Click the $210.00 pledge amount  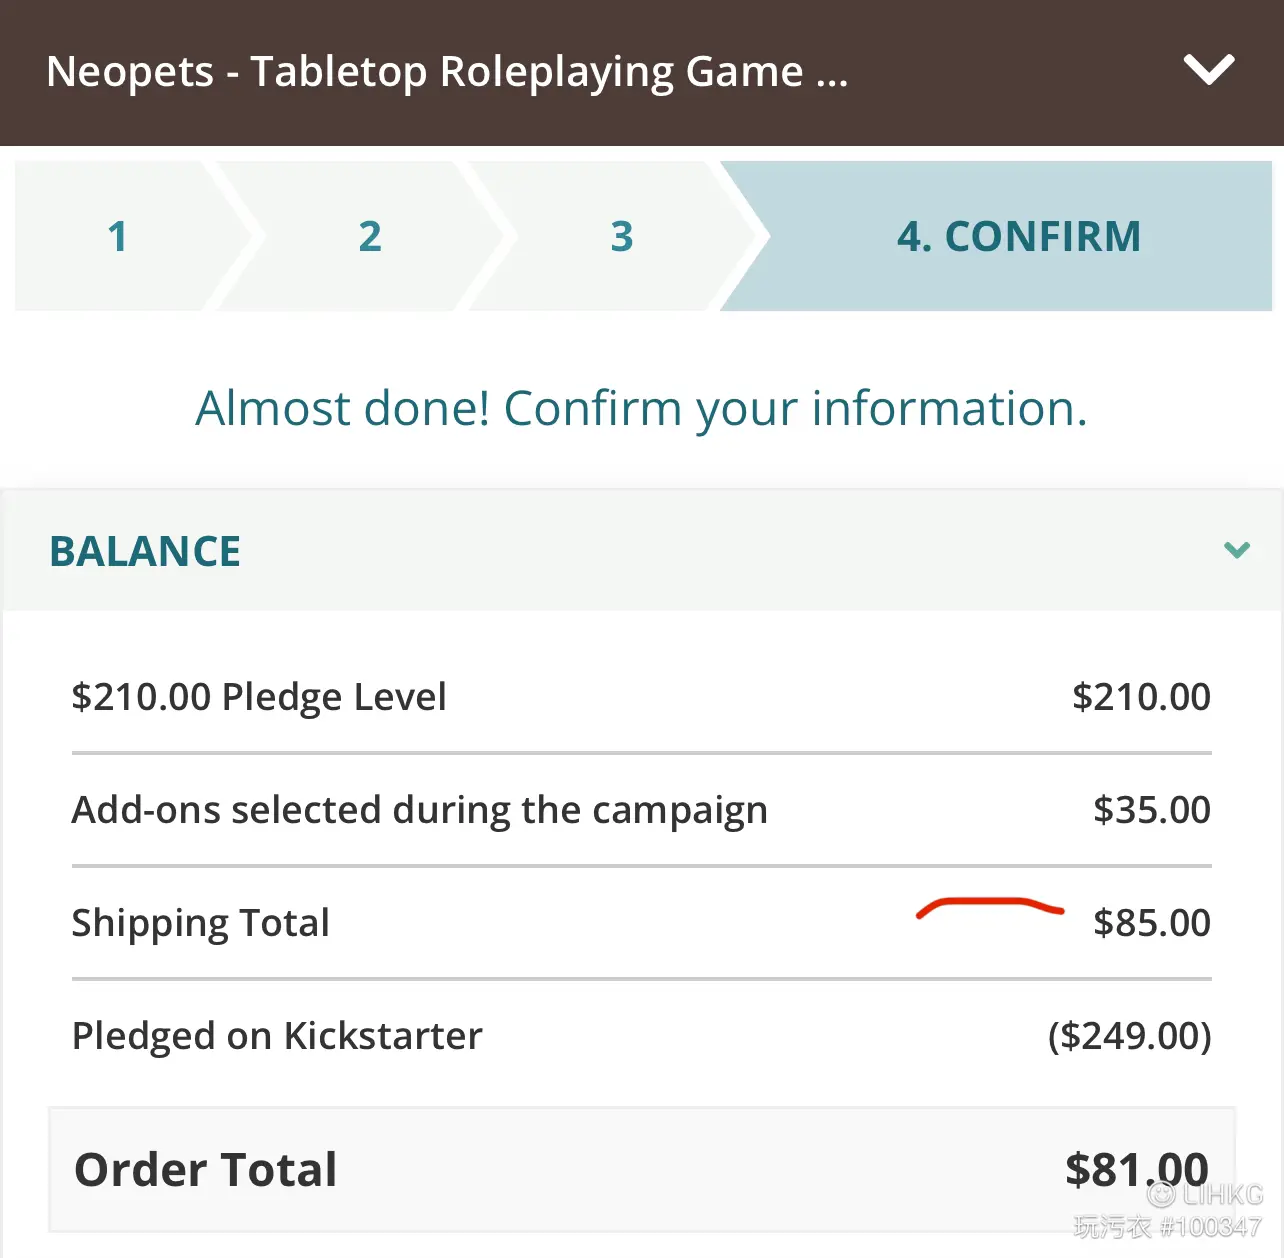click(1141, 697)
